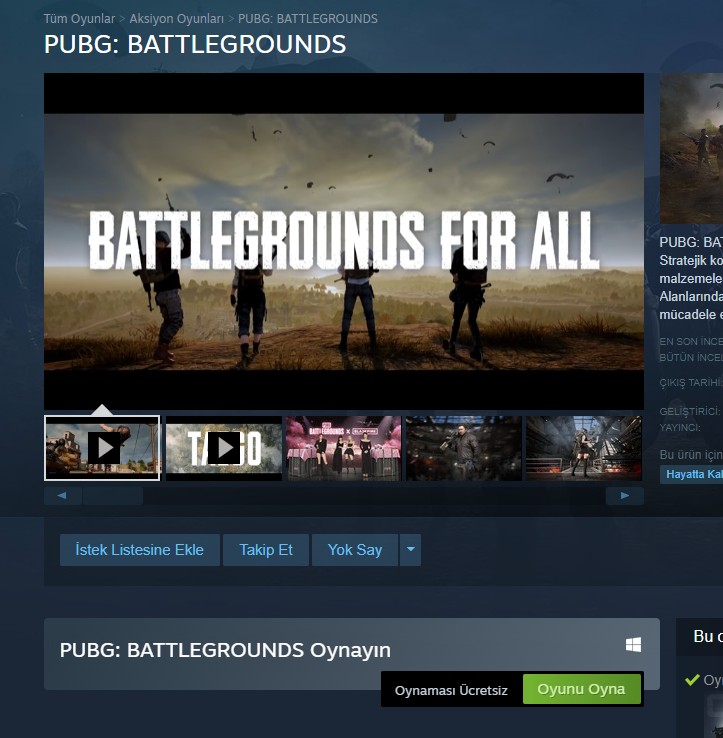The height and width of the screenshot is (738, 723).
Task: Click the green Oyunu Oyna button
Action: 581,689
